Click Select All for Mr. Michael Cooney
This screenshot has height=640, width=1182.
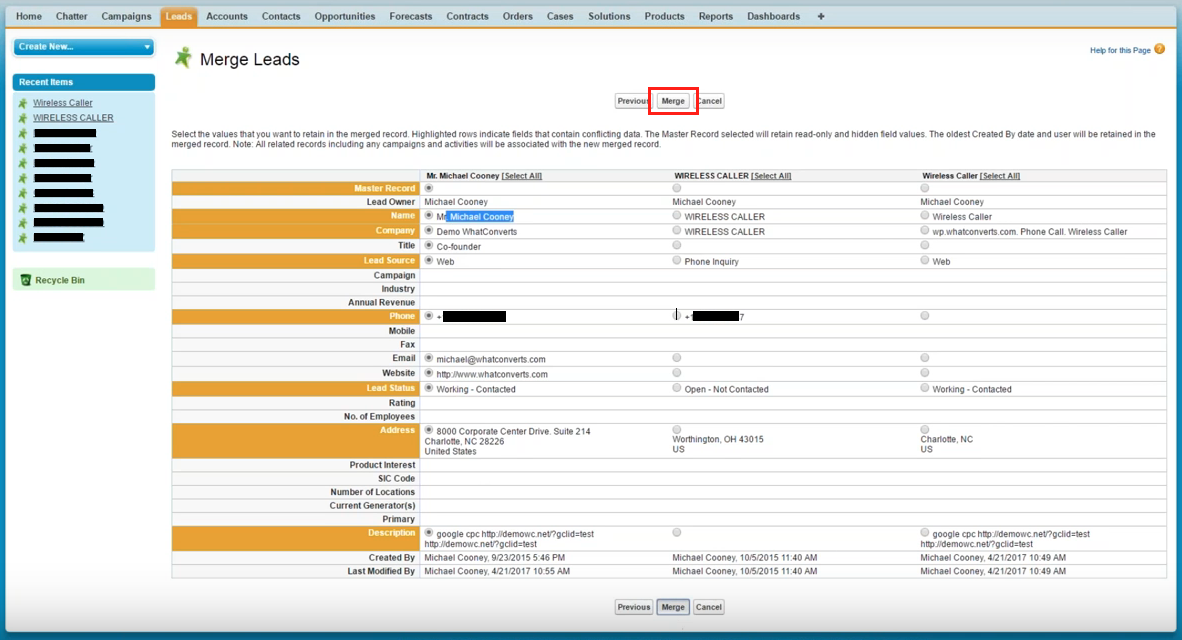point(522,176)
